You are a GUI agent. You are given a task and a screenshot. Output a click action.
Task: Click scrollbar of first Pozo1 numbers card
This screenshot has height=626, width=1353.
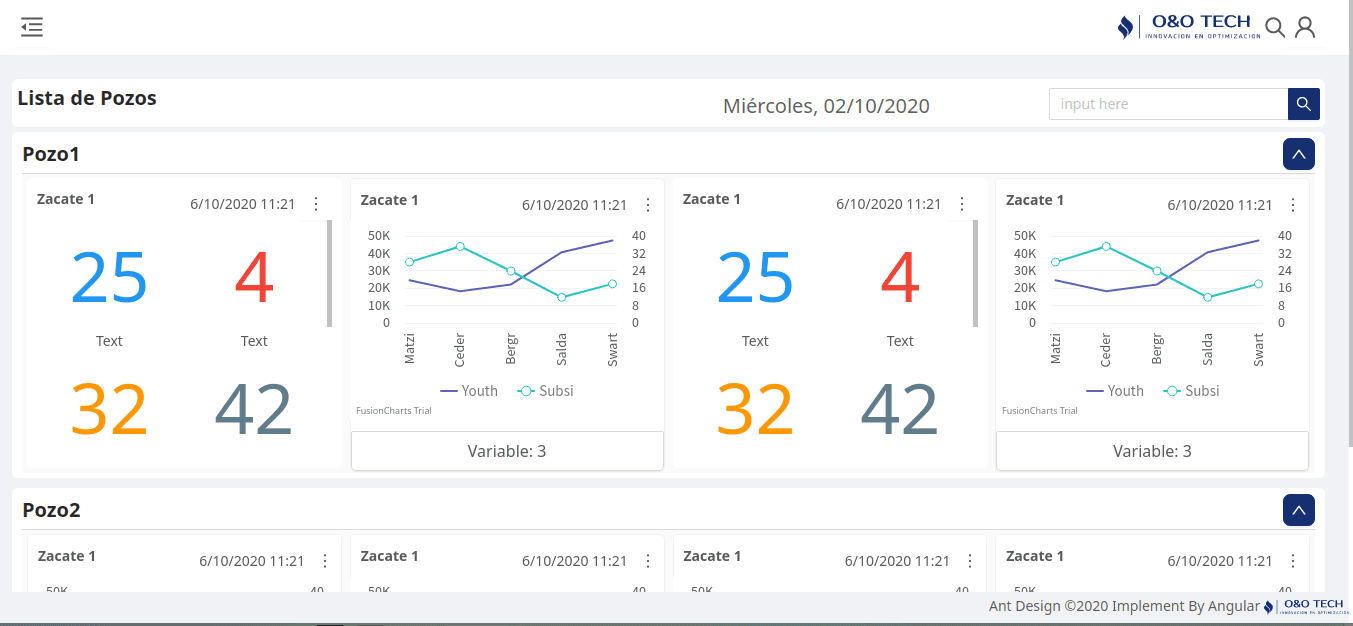click(330, 273)
